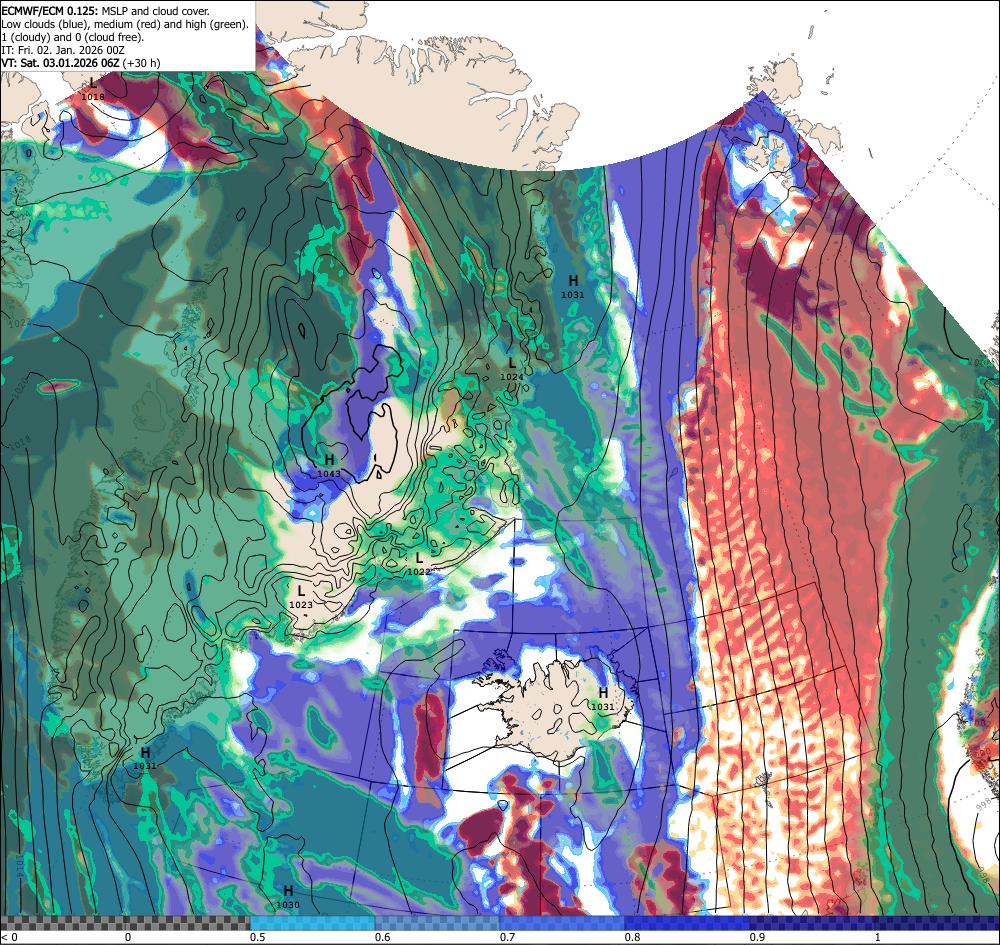Click the '0.6' scale label
Screen dimensions: 1000x945
coord(383,937)
